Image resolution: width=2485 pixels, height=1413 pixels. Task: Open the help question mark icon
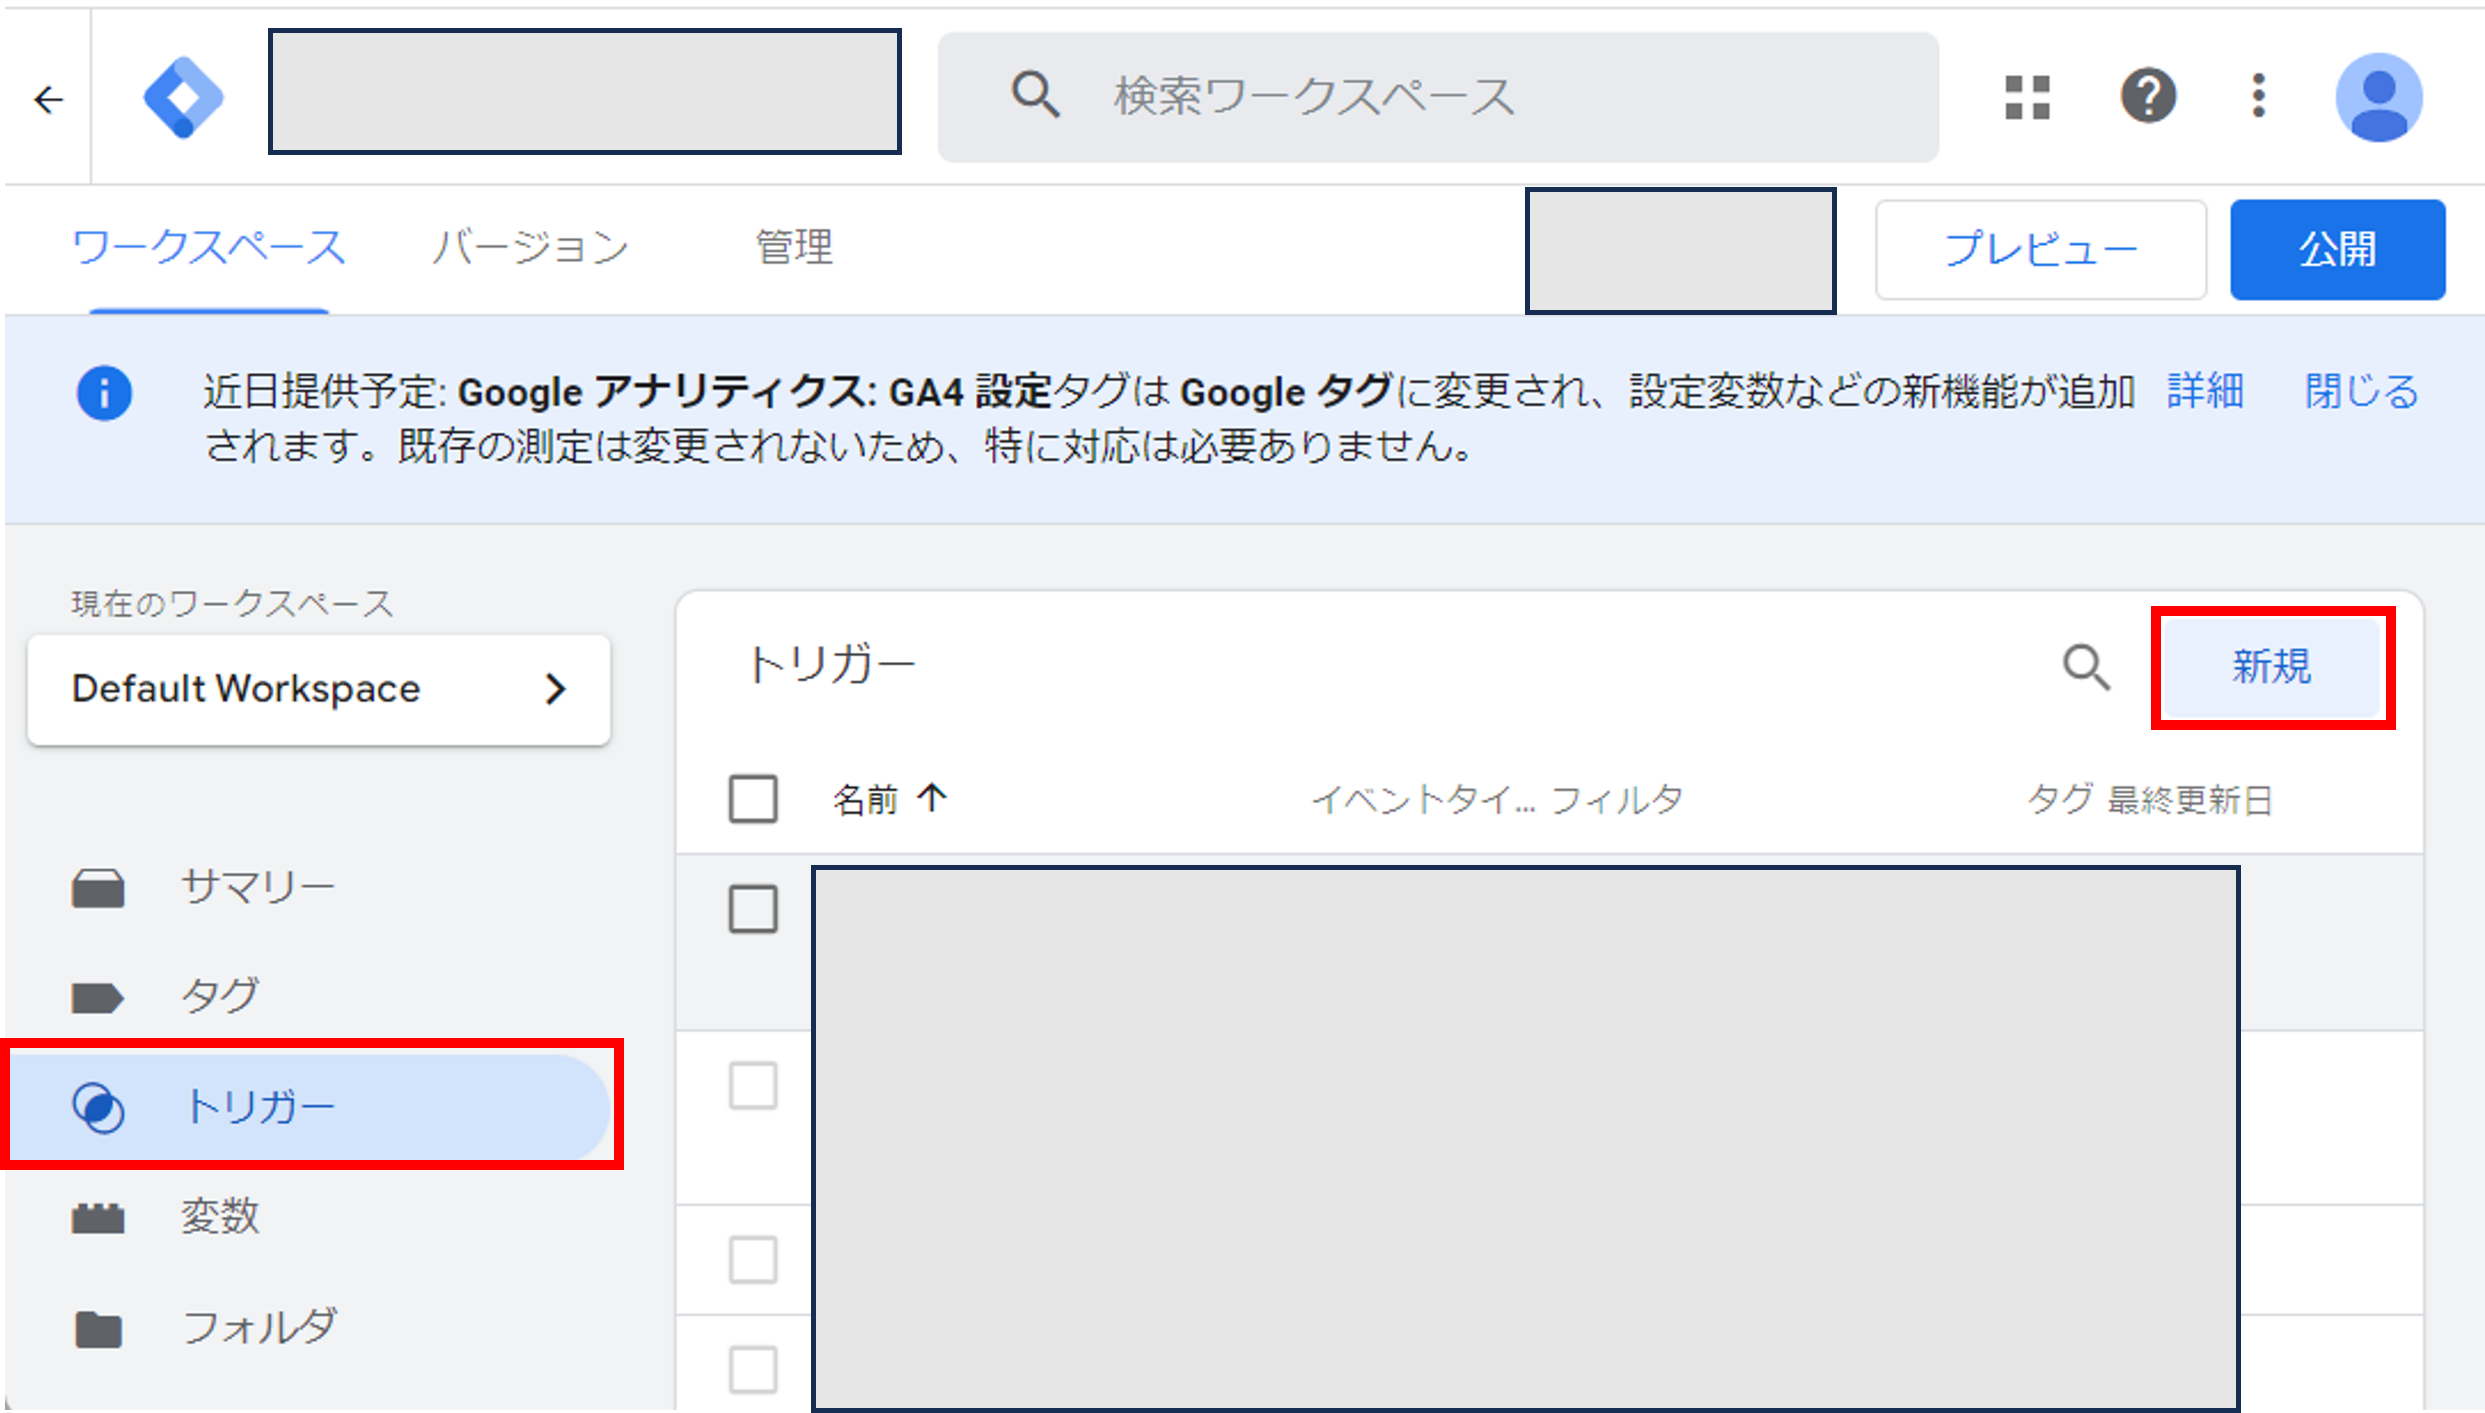point(2148,96)
